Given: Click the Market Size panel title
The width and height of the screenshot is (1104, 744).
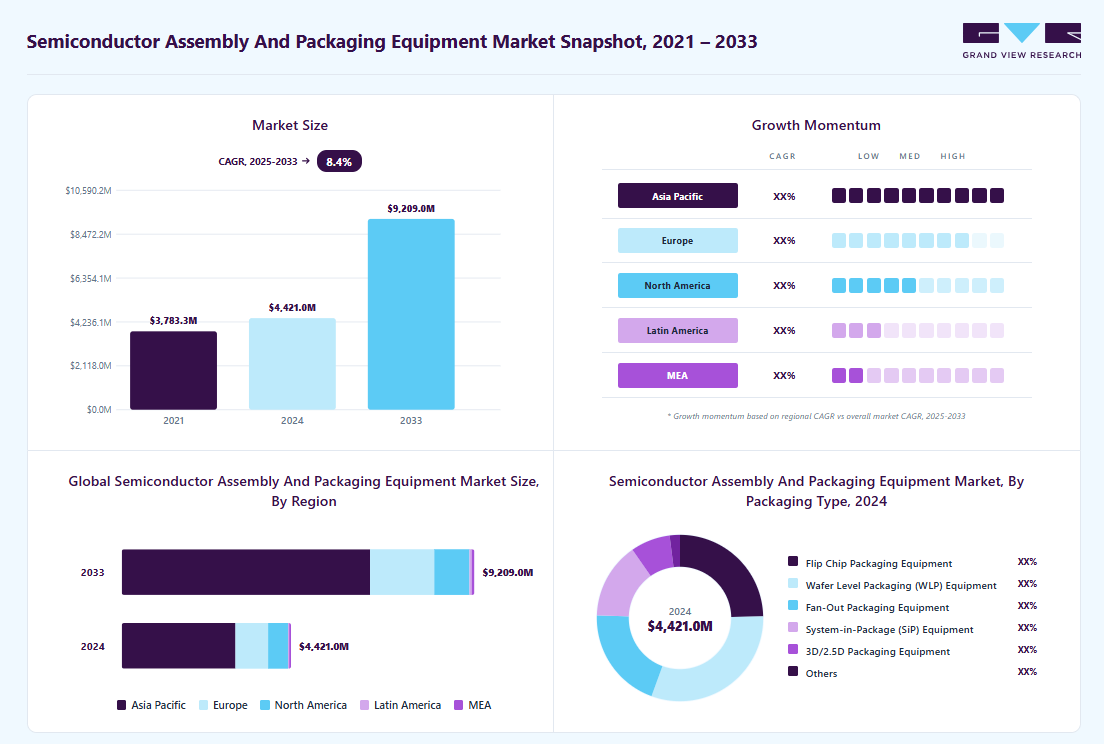Looking at the screenshot, I should (290, 125).
